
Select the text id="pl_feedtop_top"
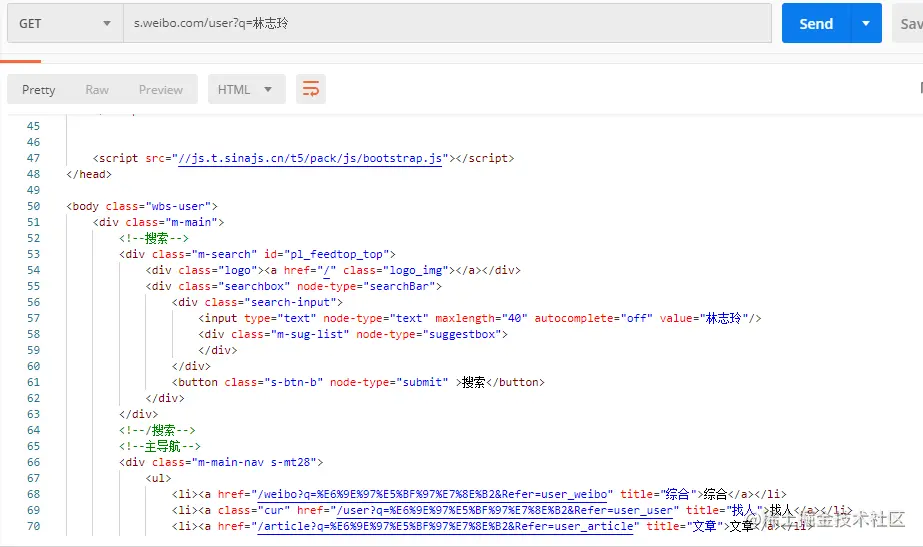click(x=326, y=254)
